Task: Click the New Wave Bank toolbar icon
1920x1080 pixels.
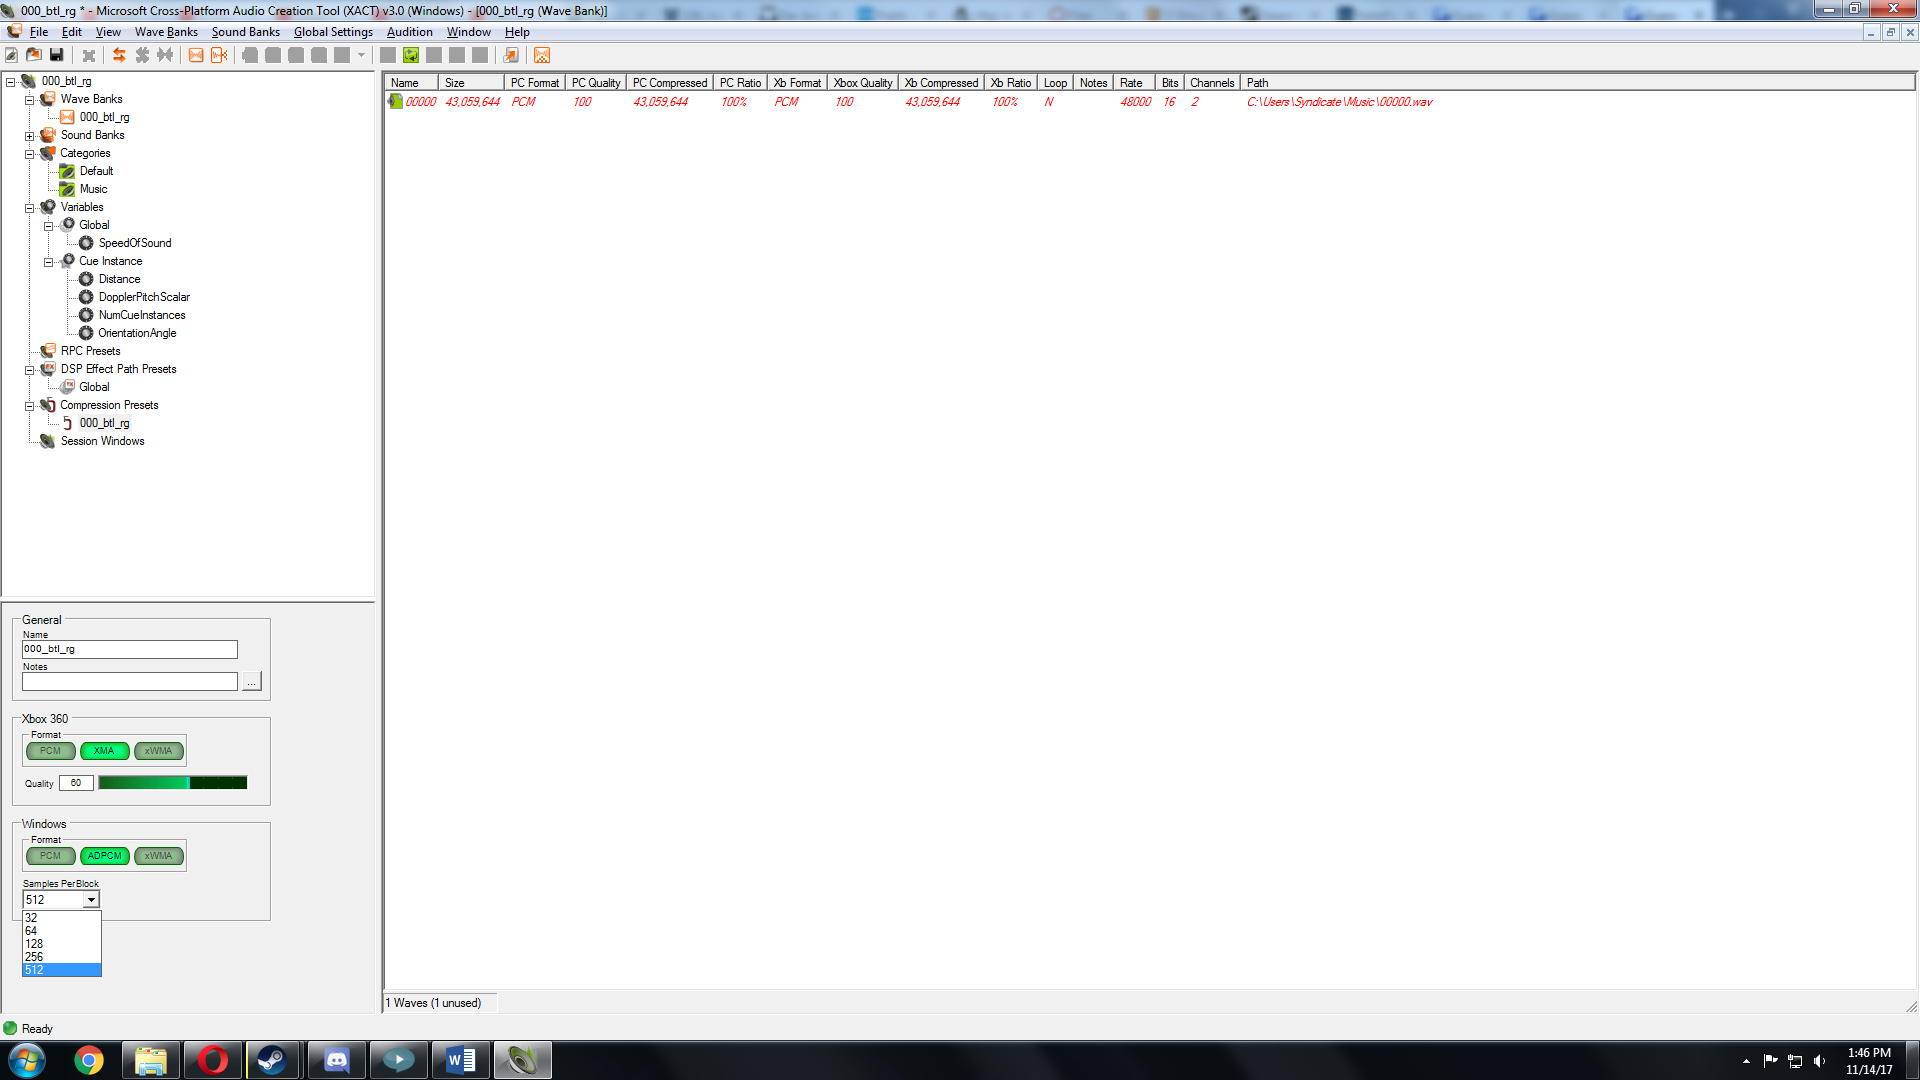Action: (196, 55)
